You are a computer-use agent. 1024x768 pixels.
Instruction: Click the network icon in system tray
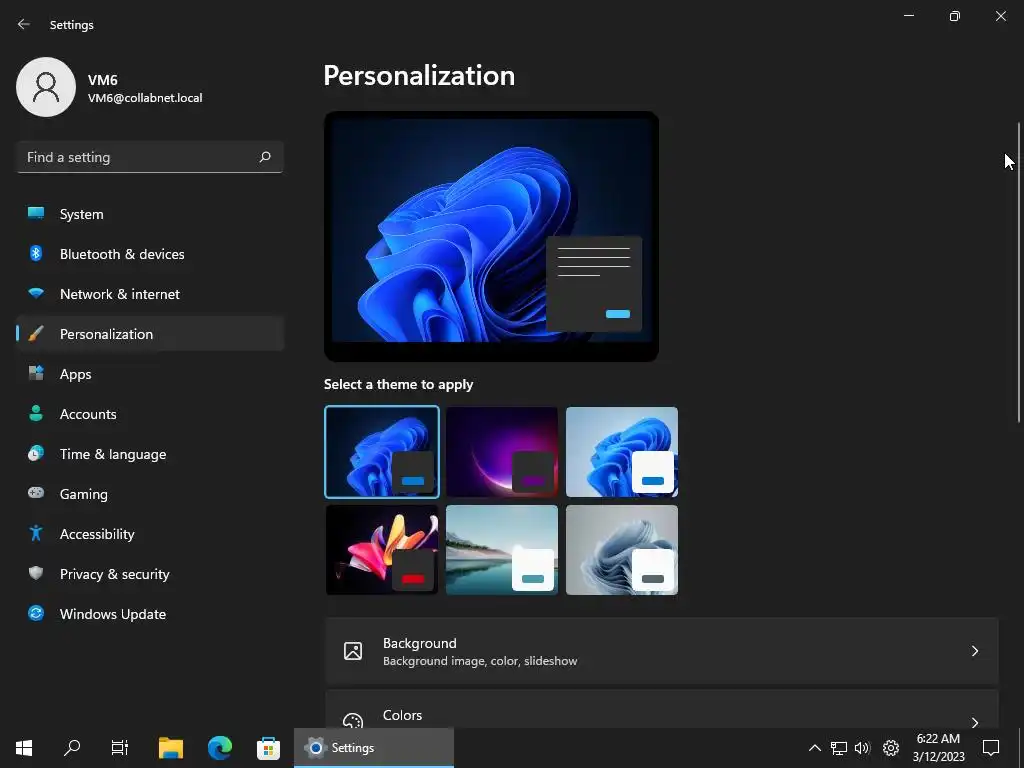coord(839,748)
